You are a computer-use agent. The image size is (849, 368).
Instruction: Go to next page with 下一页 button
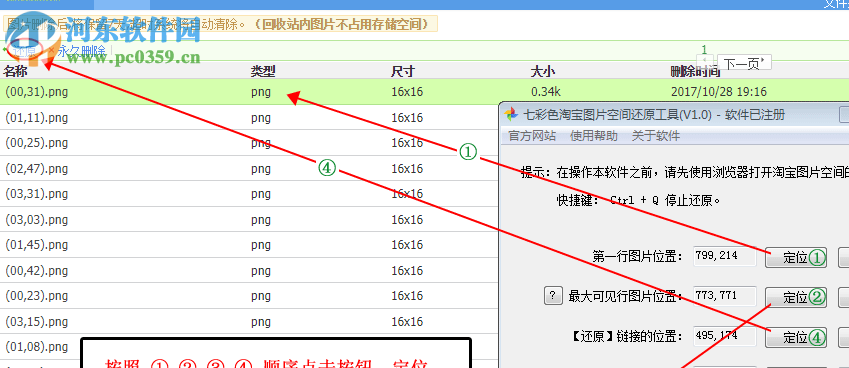744,63
